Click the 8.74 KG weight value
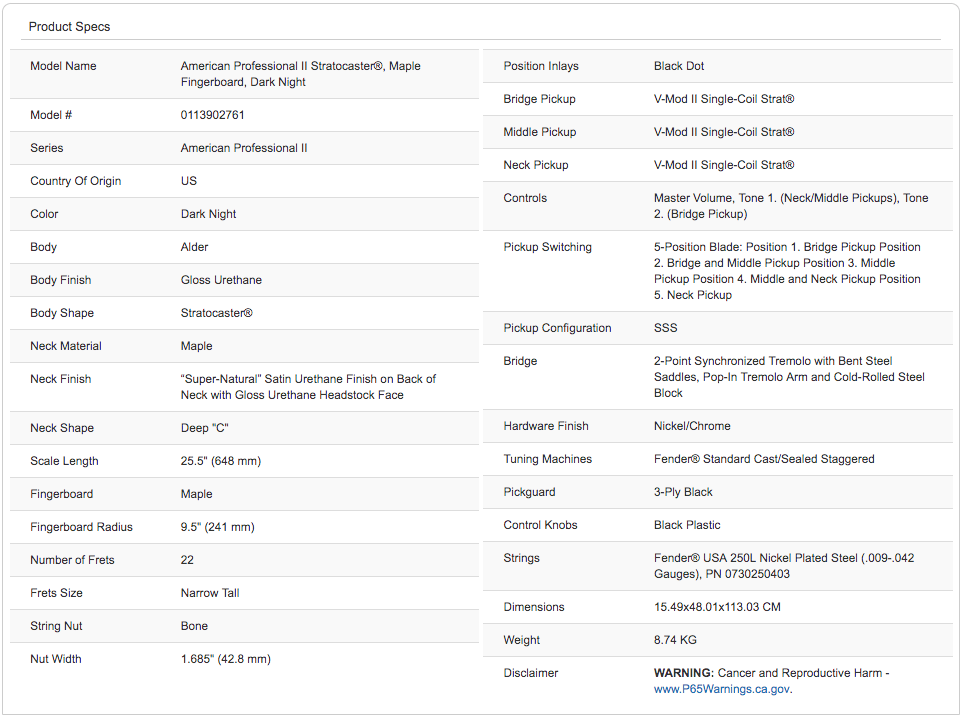962x719 pixels. pos(676,640)
